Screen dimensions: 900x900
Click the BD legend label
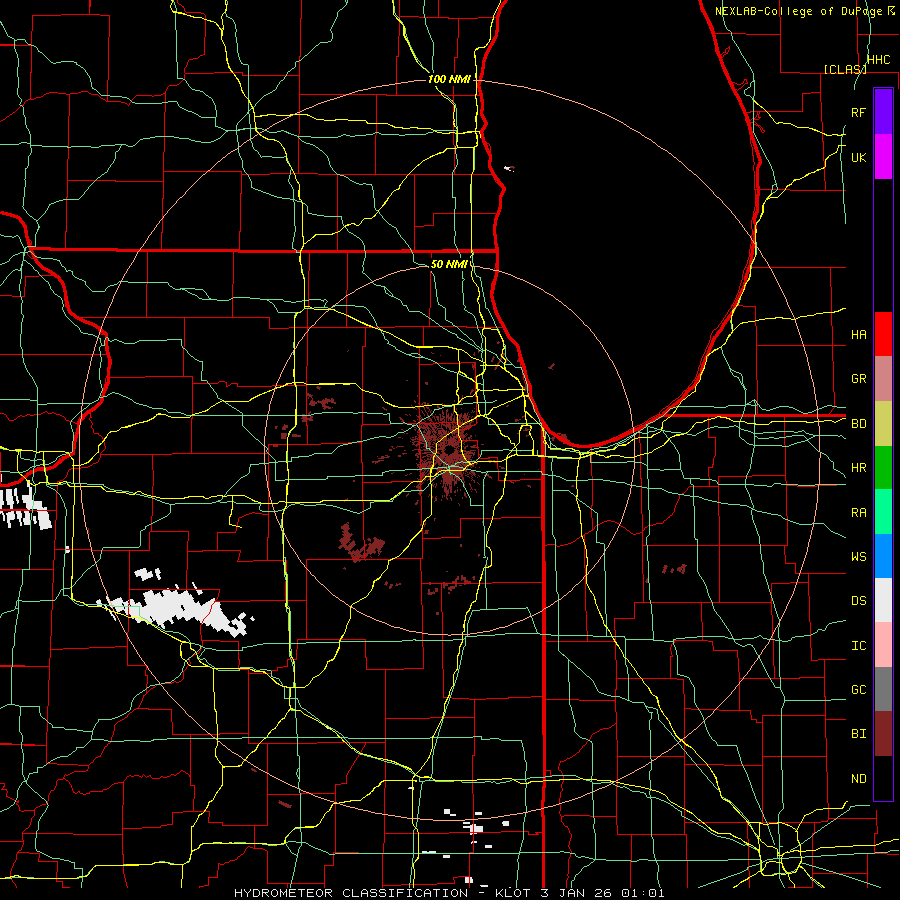858,424
